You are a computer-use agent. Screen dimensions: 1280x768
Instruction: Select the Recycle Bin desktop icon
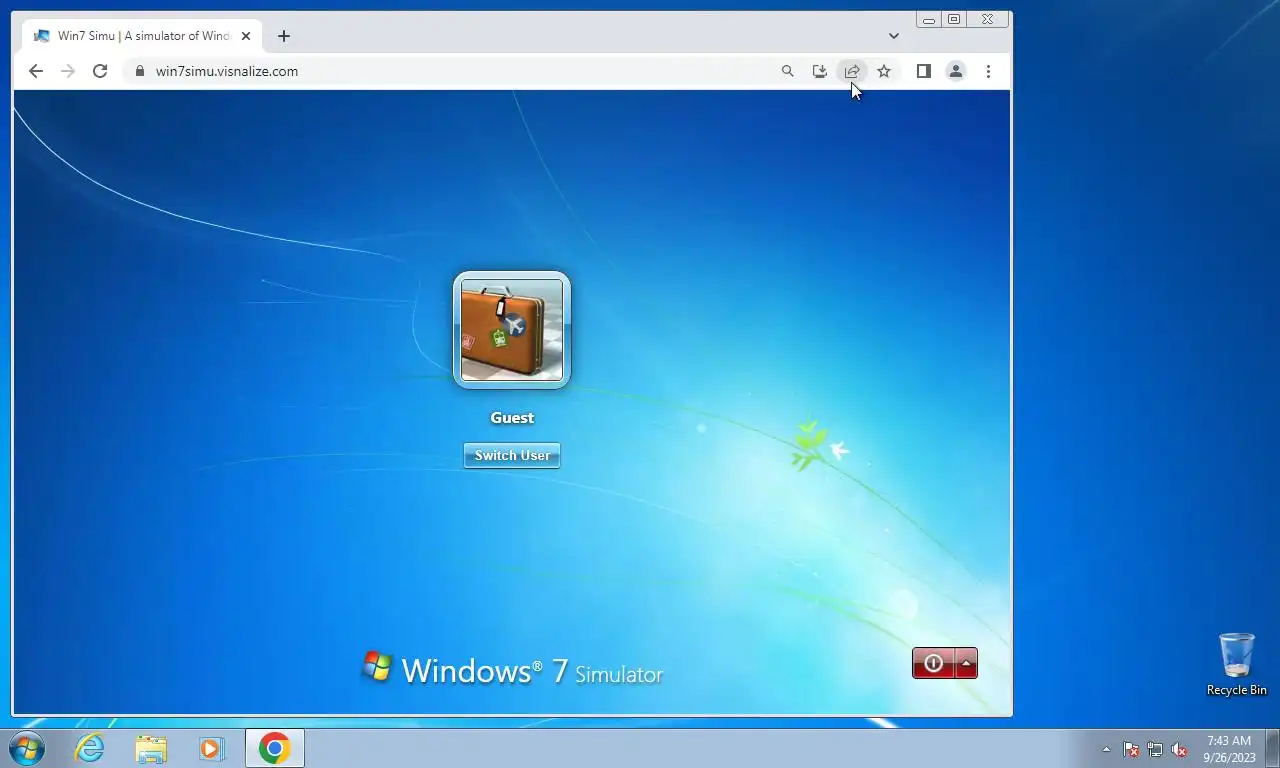[x=1237, y=665]
